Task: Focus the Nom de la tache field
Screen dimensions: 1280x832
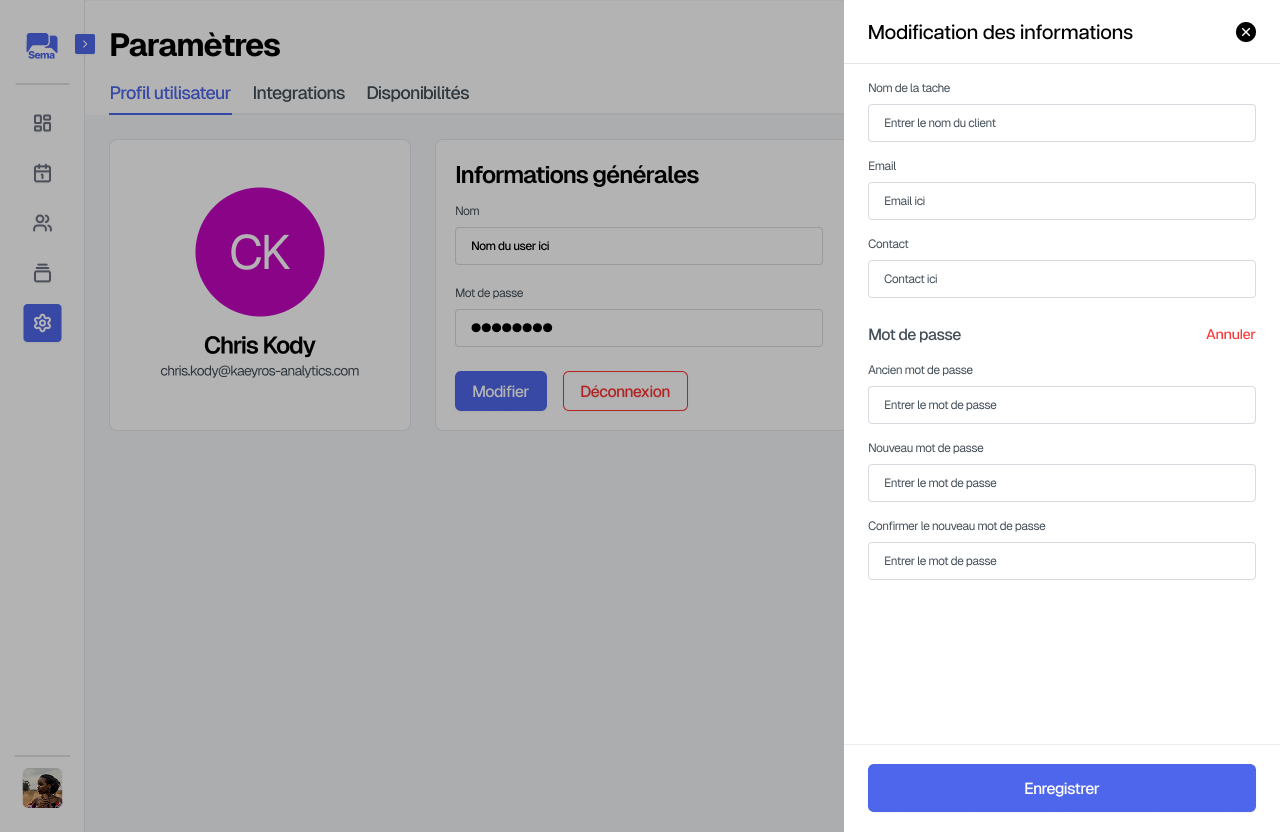Action: pos(1061,123)
